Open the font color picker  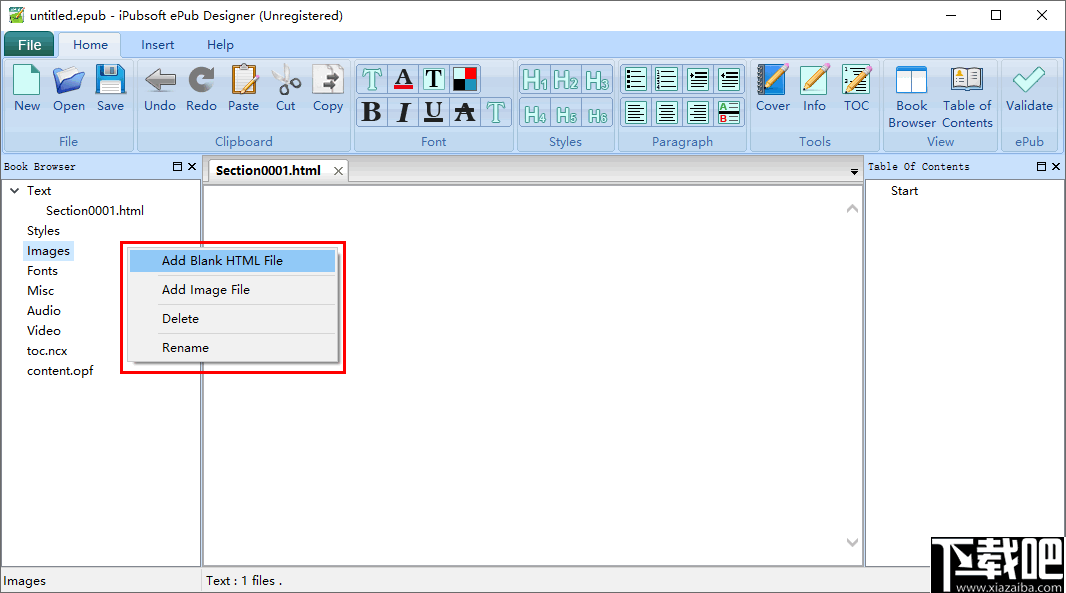(402, 78)
